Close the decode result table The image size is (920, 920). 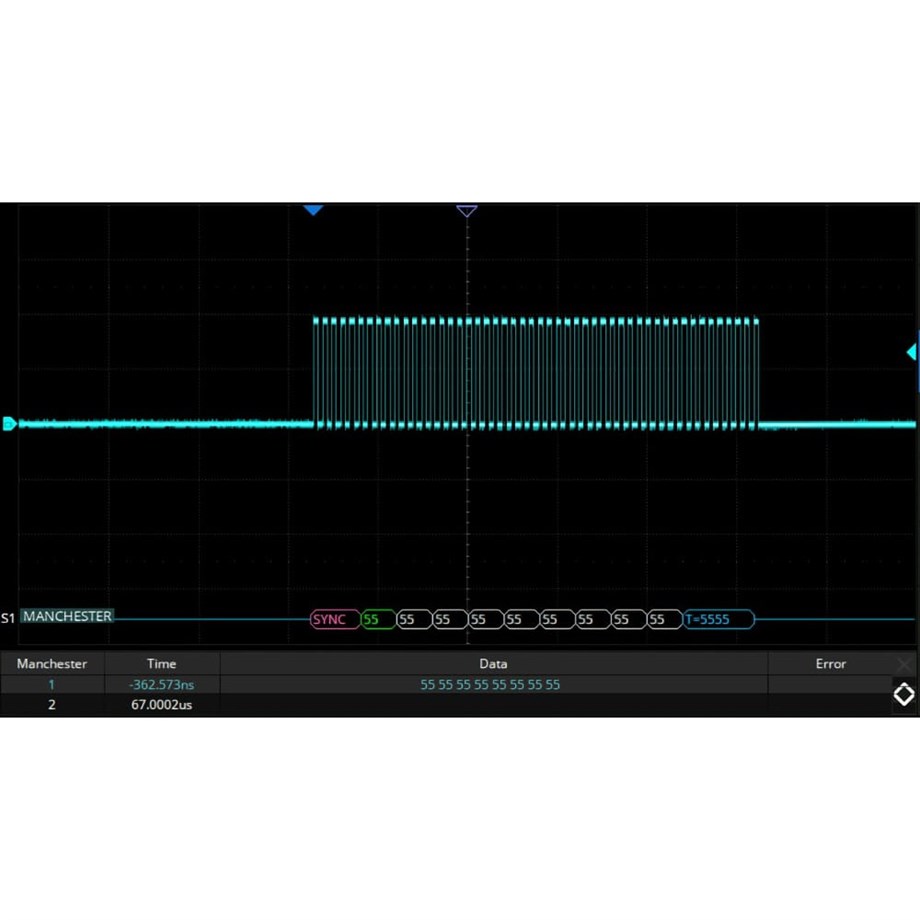click(x=906, y=663)
